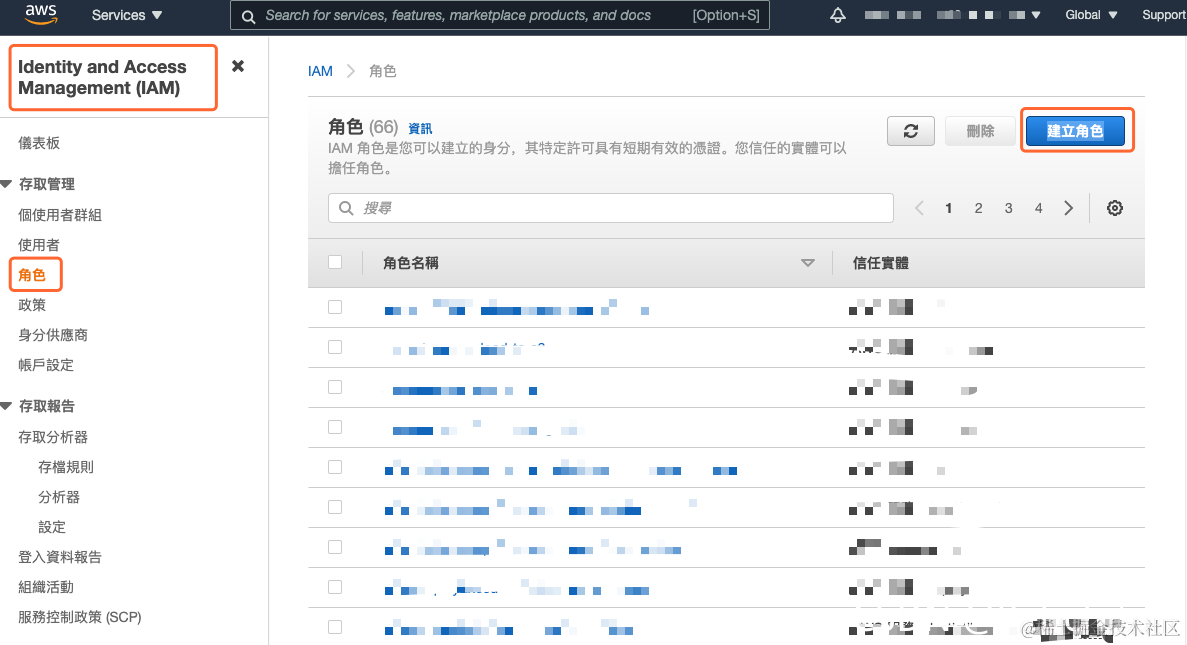Open 分析器 under access analyzer

[x=59, y=497]
